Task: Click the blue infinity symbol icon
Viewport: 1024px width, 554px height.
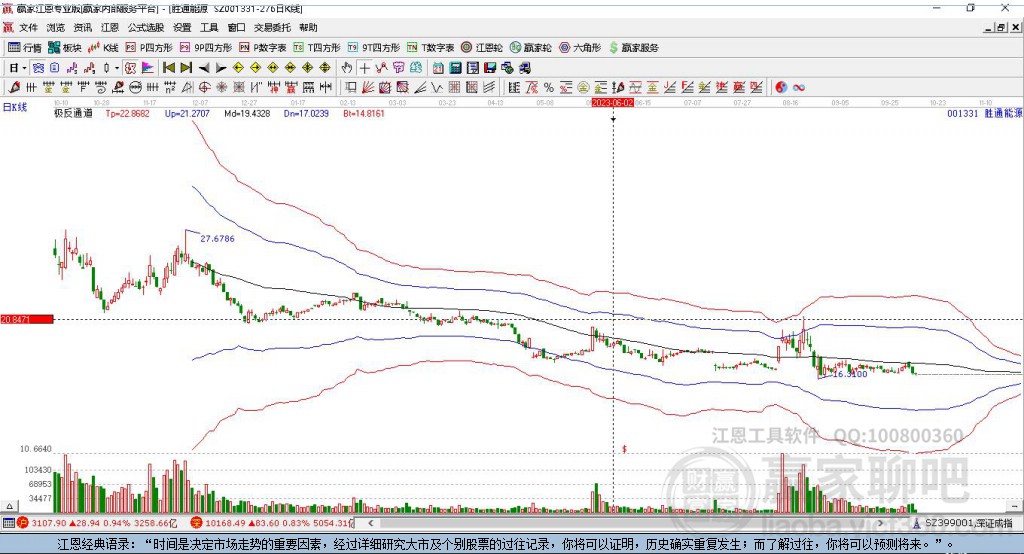Action: click(798, 88)
